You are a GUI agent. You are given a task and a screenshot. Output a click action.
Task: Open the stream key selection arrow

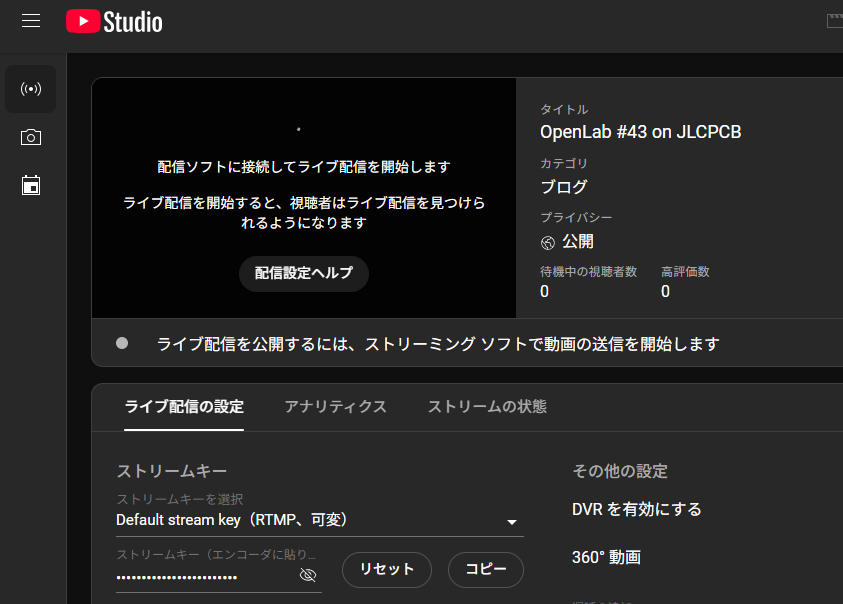coord(511,521)
